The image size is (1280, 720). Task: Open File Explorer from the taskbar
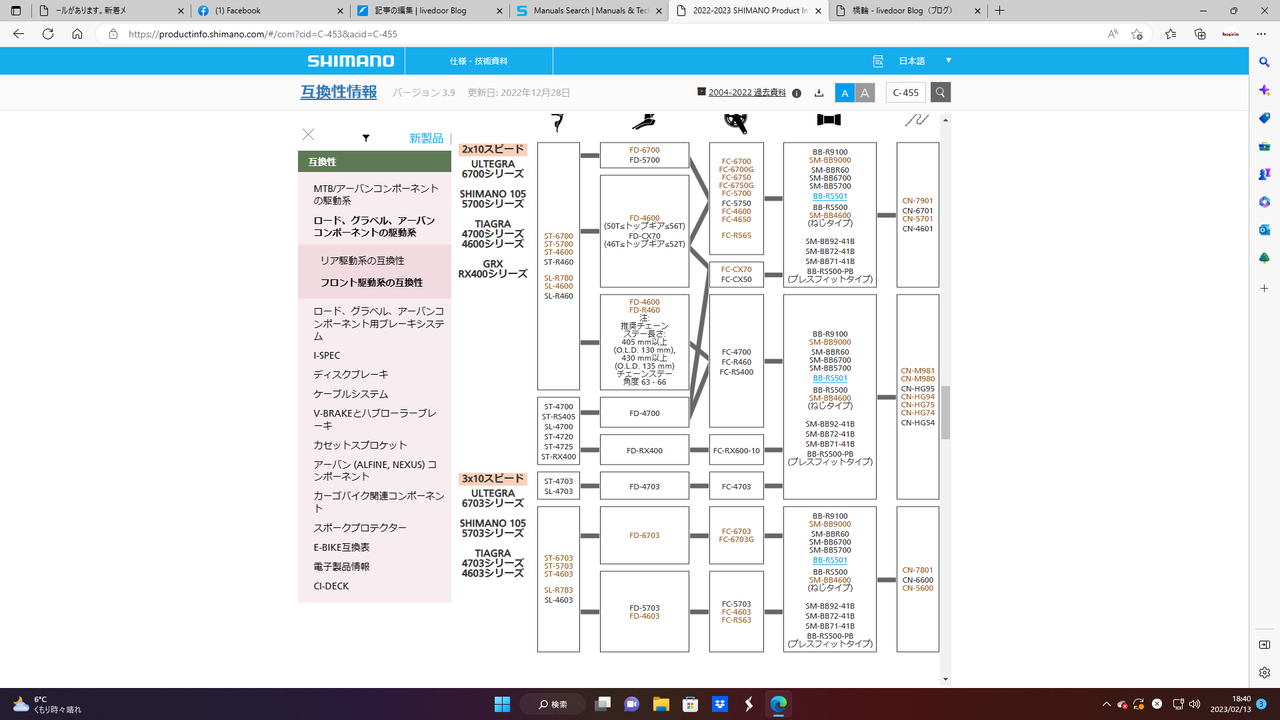tap(660, 704)
